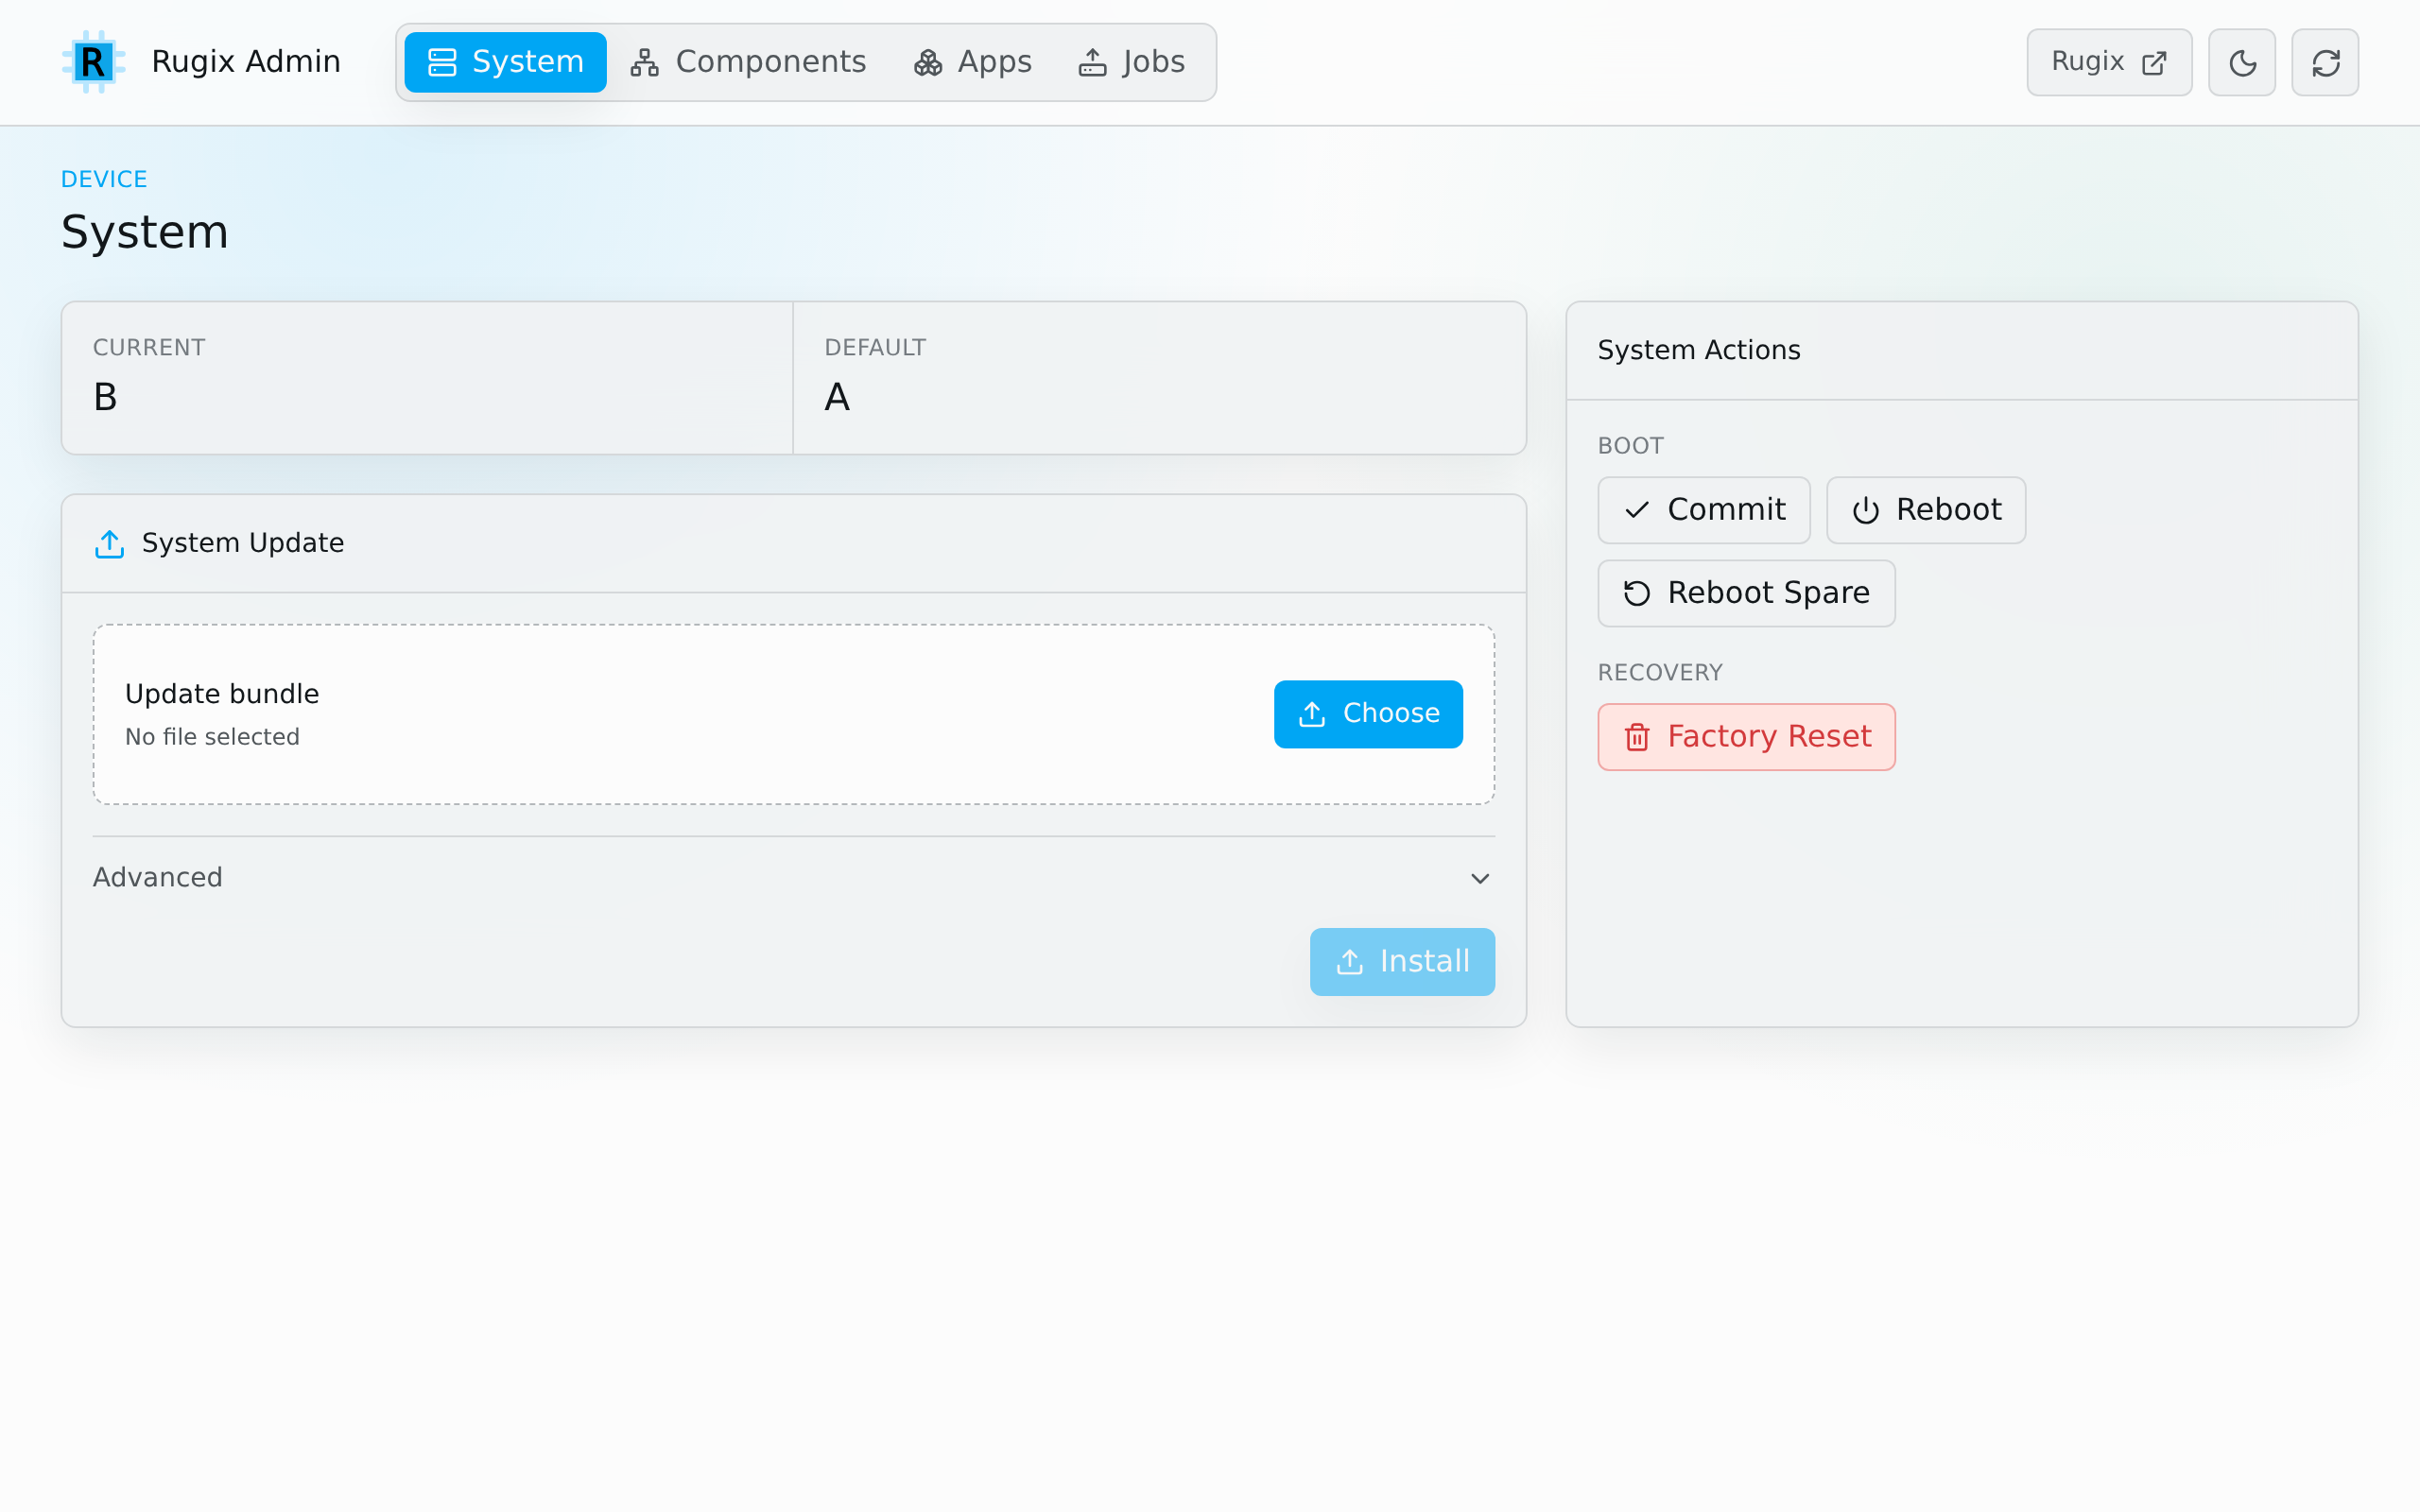Viewport: 2420px width, 1512px height.
Task: Go to the Apps tab
Action: coord(972,62)
